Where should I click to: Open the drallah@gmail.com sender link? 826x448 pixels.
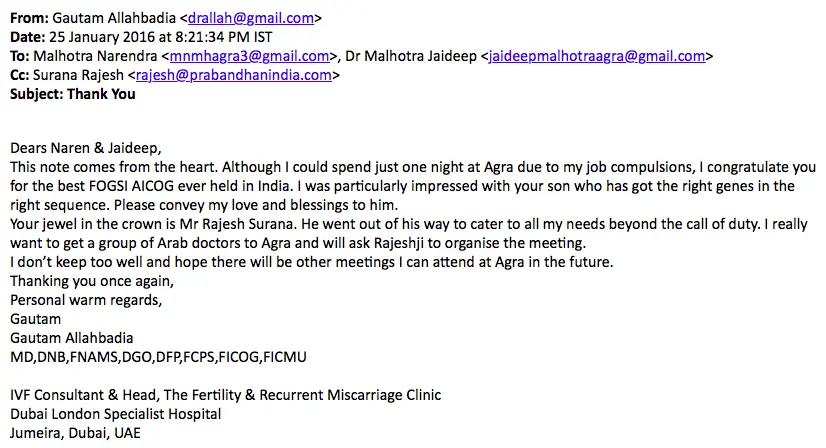[x=251, y=18]
